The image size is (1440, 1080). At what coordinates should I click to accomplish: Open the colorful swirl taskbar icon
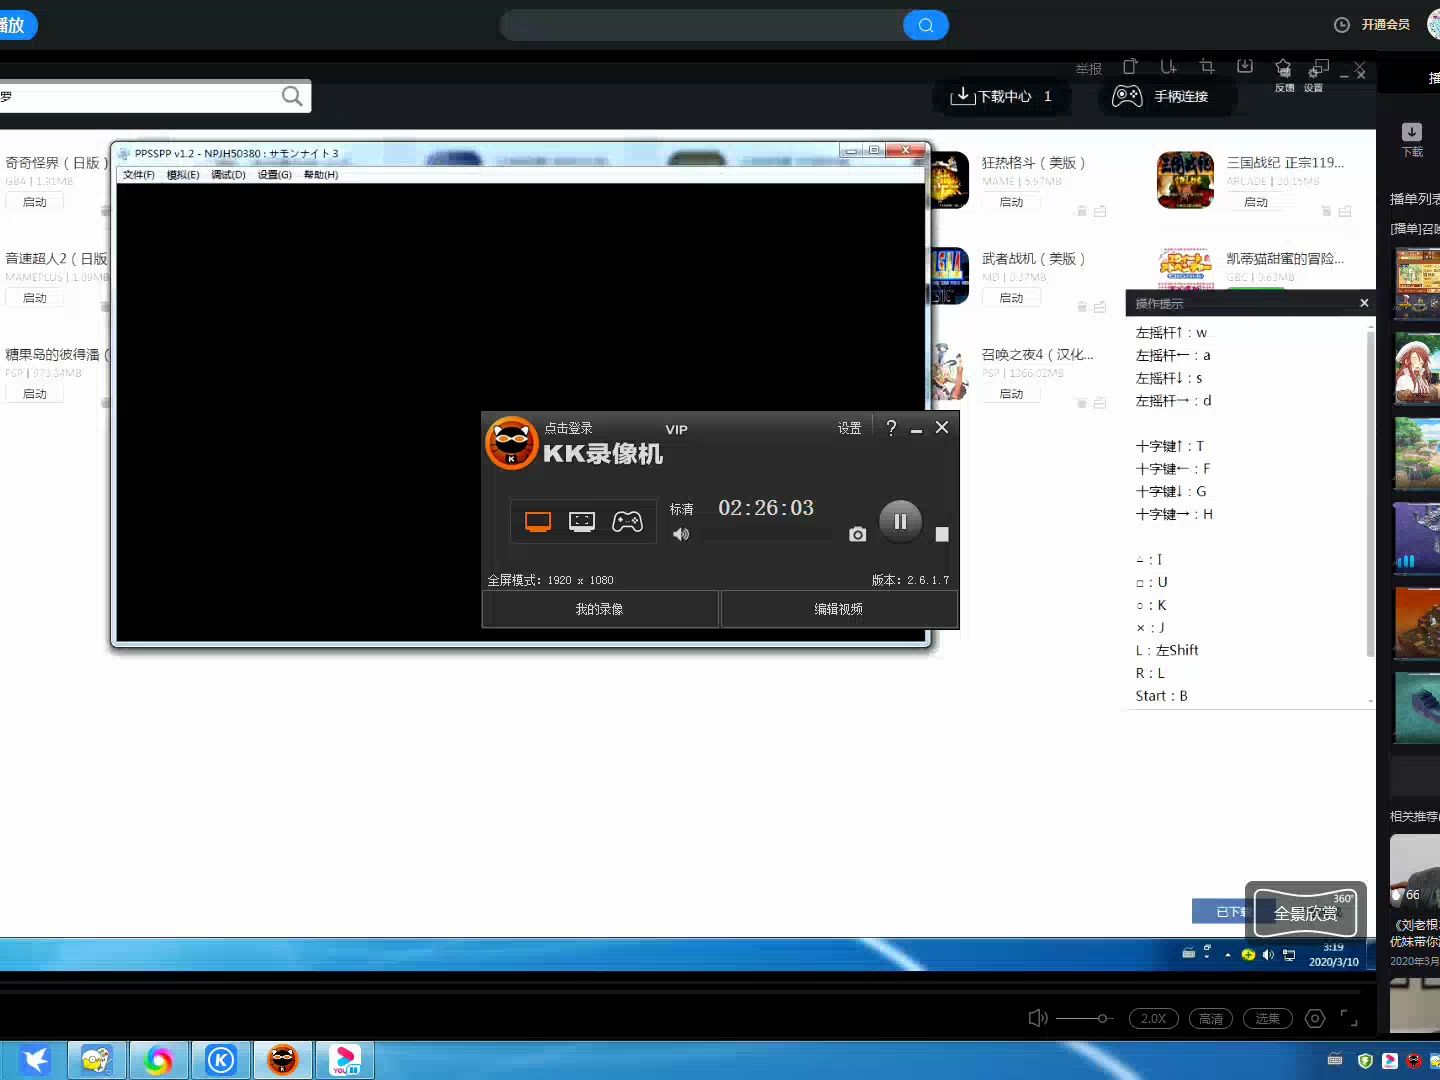158,1060
